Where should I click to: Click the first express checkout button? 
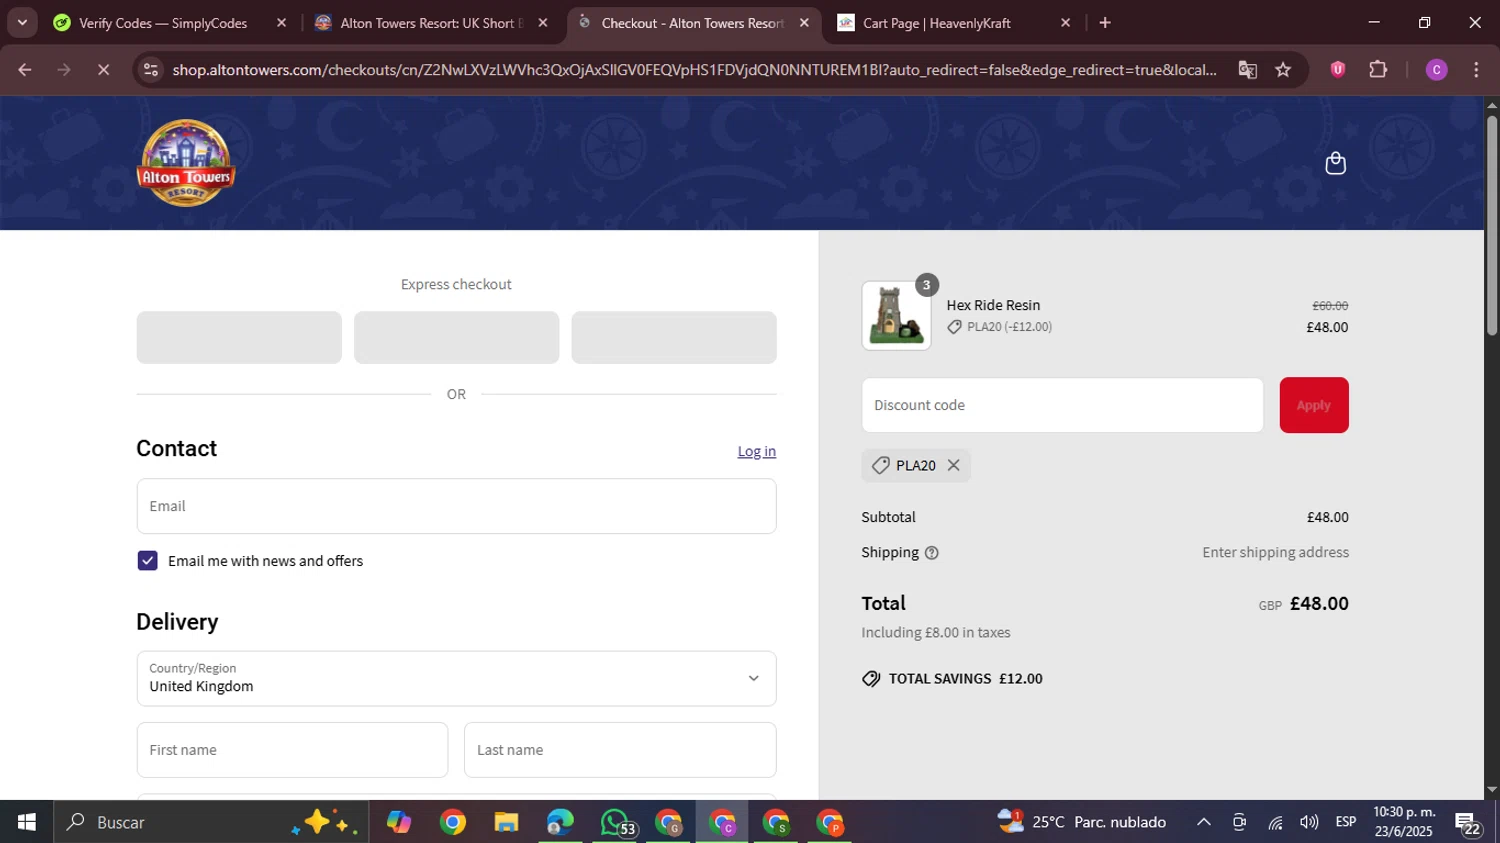tap(239, 337)
